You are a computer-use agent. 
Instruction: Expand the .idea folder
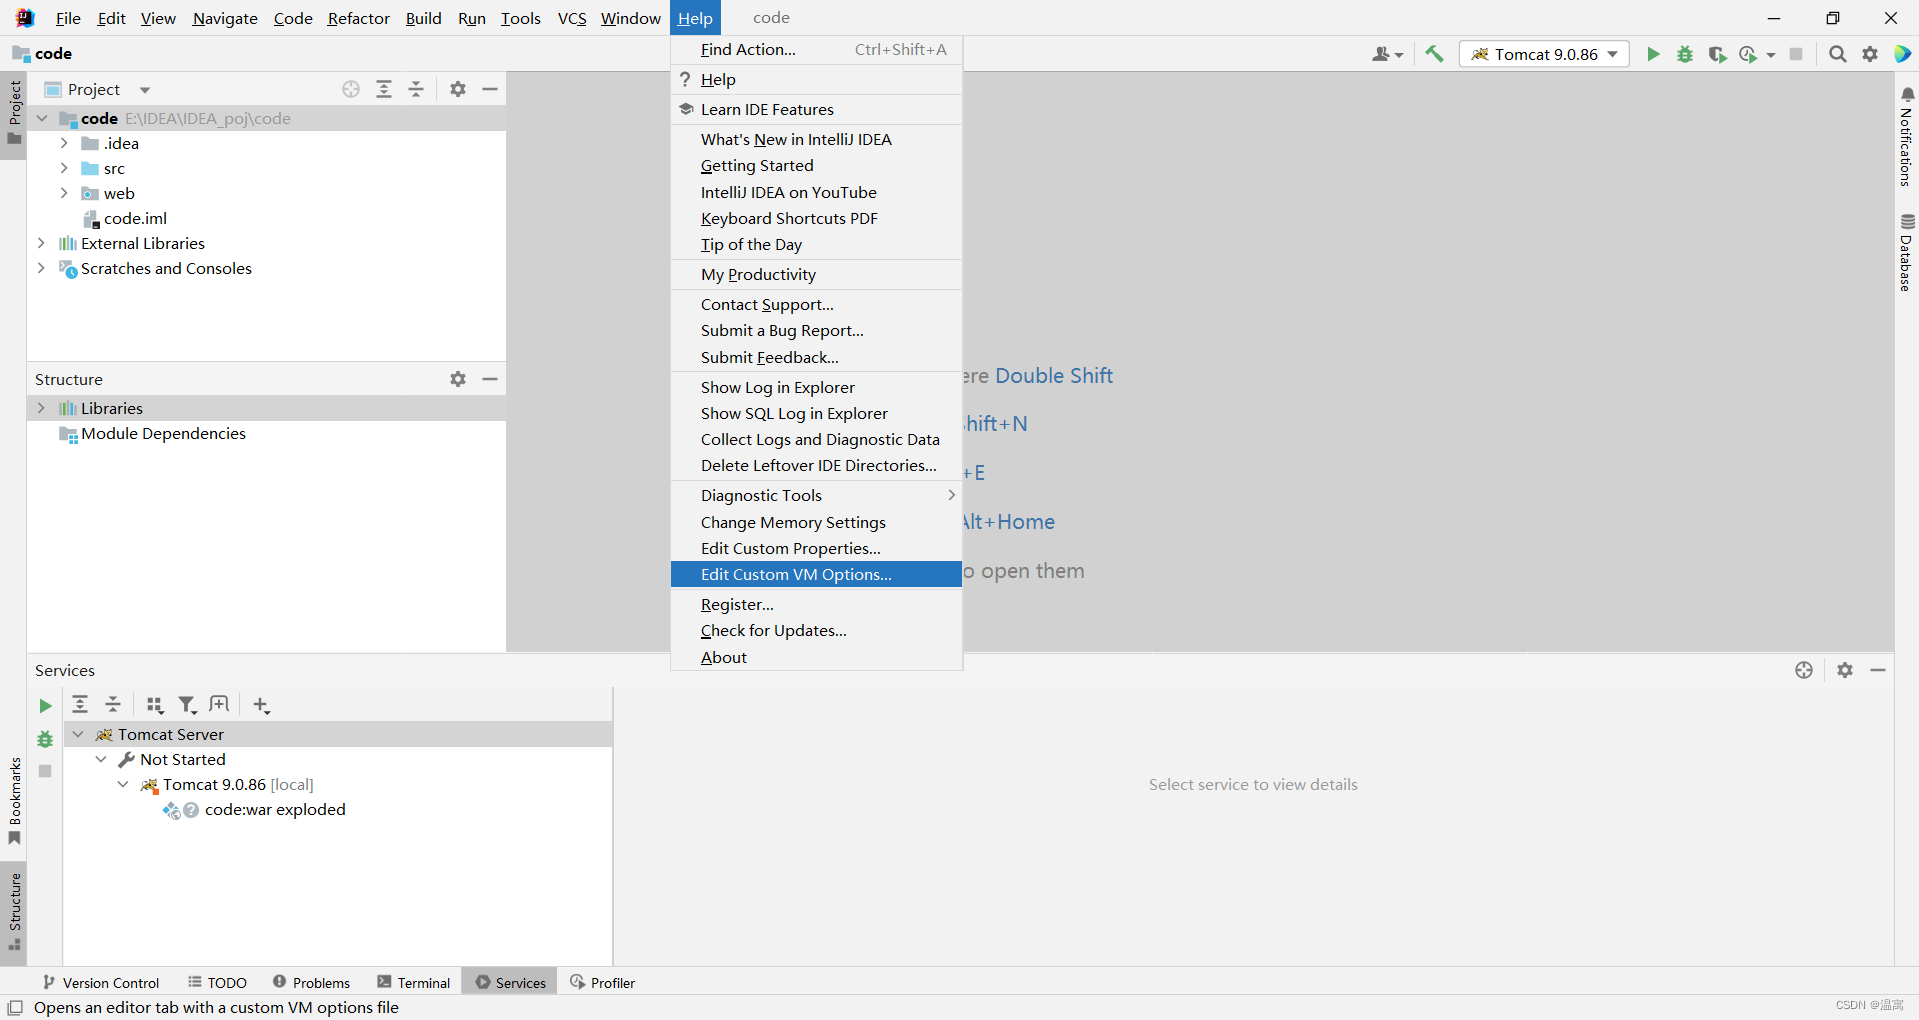click(x=64, y=143)
